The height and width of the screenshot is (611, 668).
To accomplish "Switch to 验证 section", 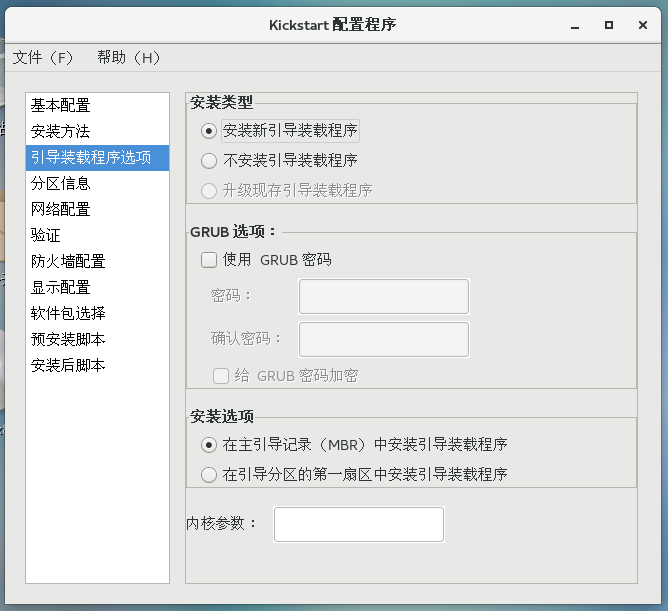I will coord(46,235).
